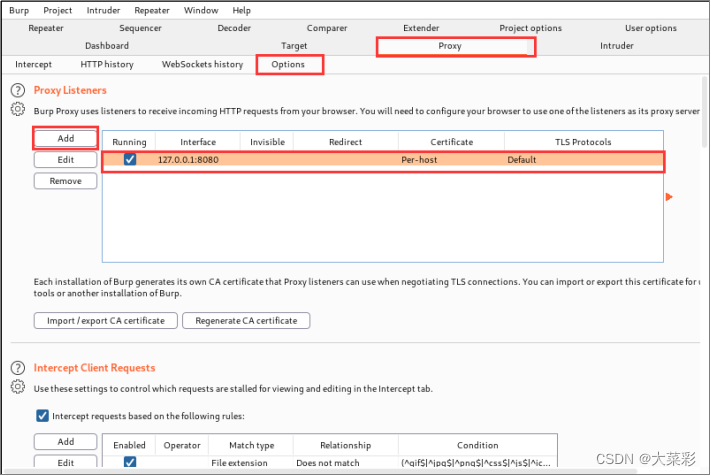Open Intercept Client Requests gear icon
The width and height of the screenshot is (711, 476).
click(x=18, y=387)
